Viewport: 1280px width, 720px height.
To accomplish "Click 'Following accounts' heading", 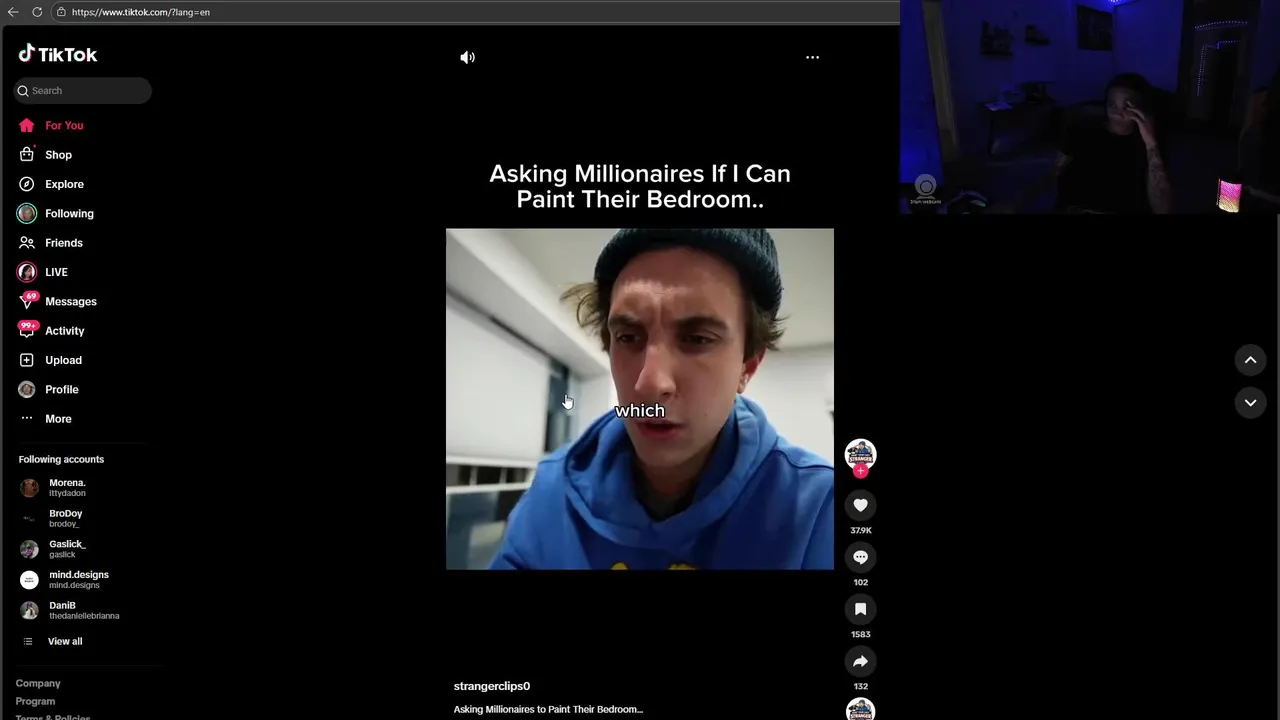I will pyautogui.click(x=61, y=459).
